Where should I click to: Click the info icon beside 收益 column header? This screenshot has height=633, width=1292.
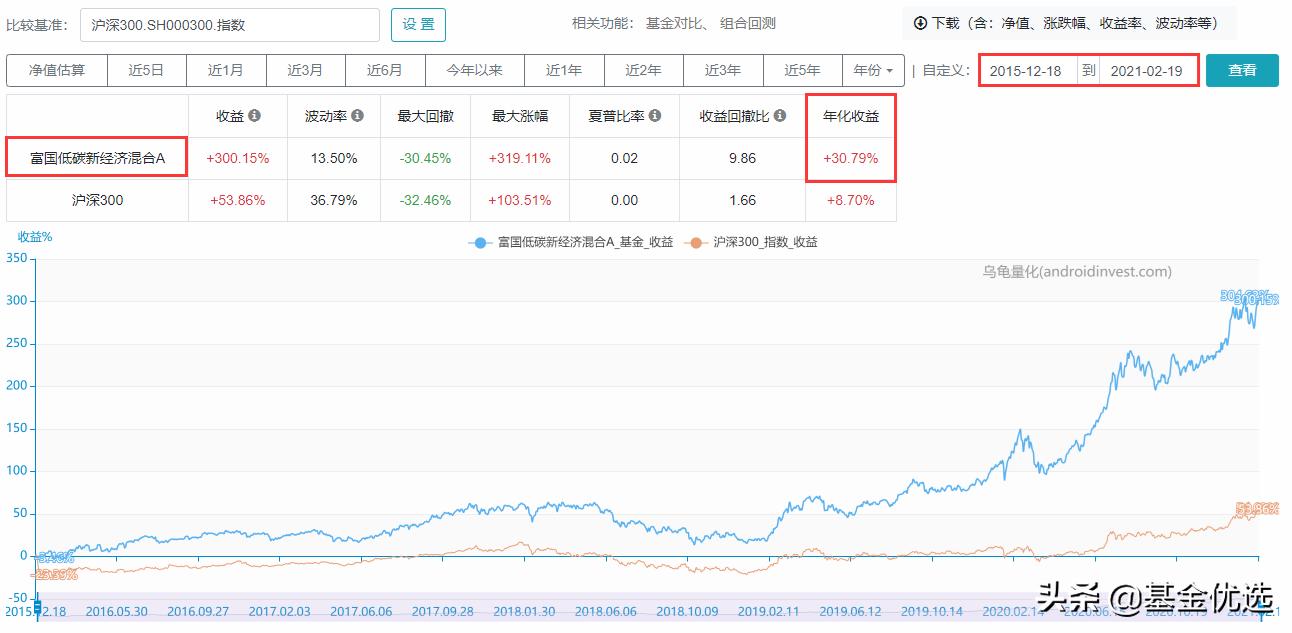pos(256,115)
